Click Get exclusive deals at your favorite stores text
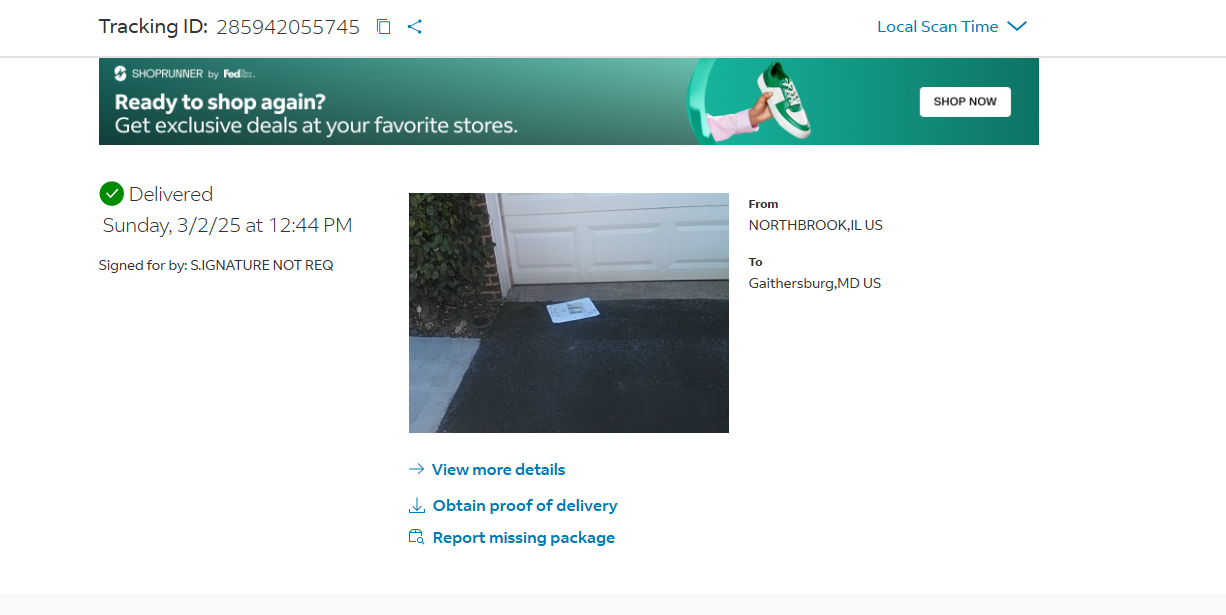 click(x=316, y=126)
